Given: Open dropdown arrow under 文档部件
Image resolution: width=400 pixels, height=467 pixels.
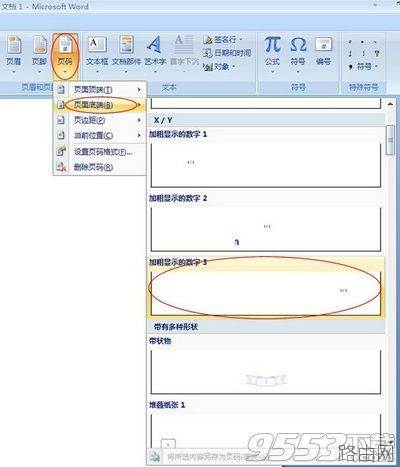Looking at the screenshot, I should pos(126,72).
